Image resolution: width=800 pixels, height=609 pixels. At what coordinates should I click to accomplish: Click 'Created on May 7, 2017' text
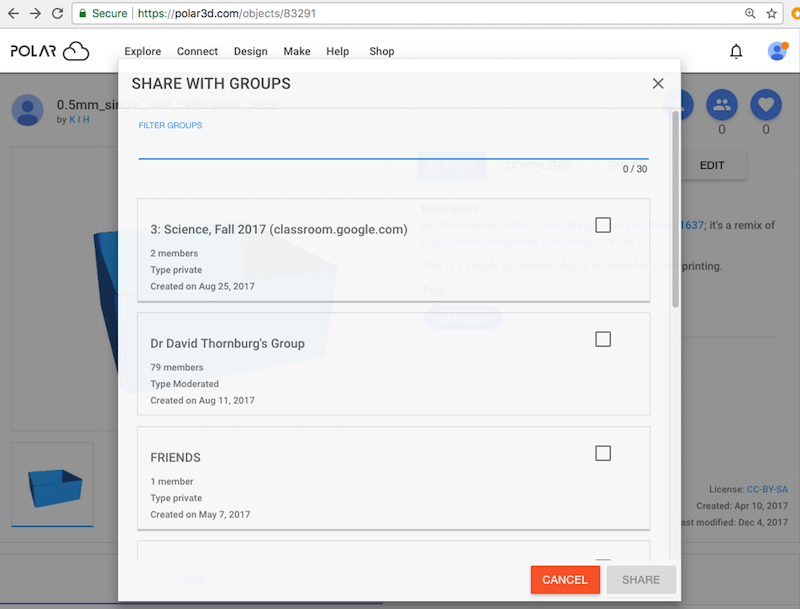click(x=201, y=514)
